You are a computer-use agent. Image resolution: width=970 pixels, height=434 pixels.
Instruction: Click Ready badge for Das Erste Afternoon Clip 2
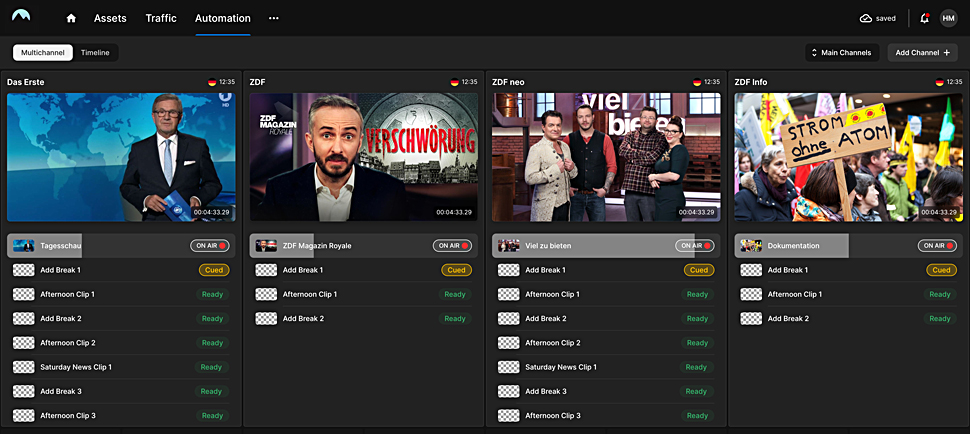[x=212, y=343]
